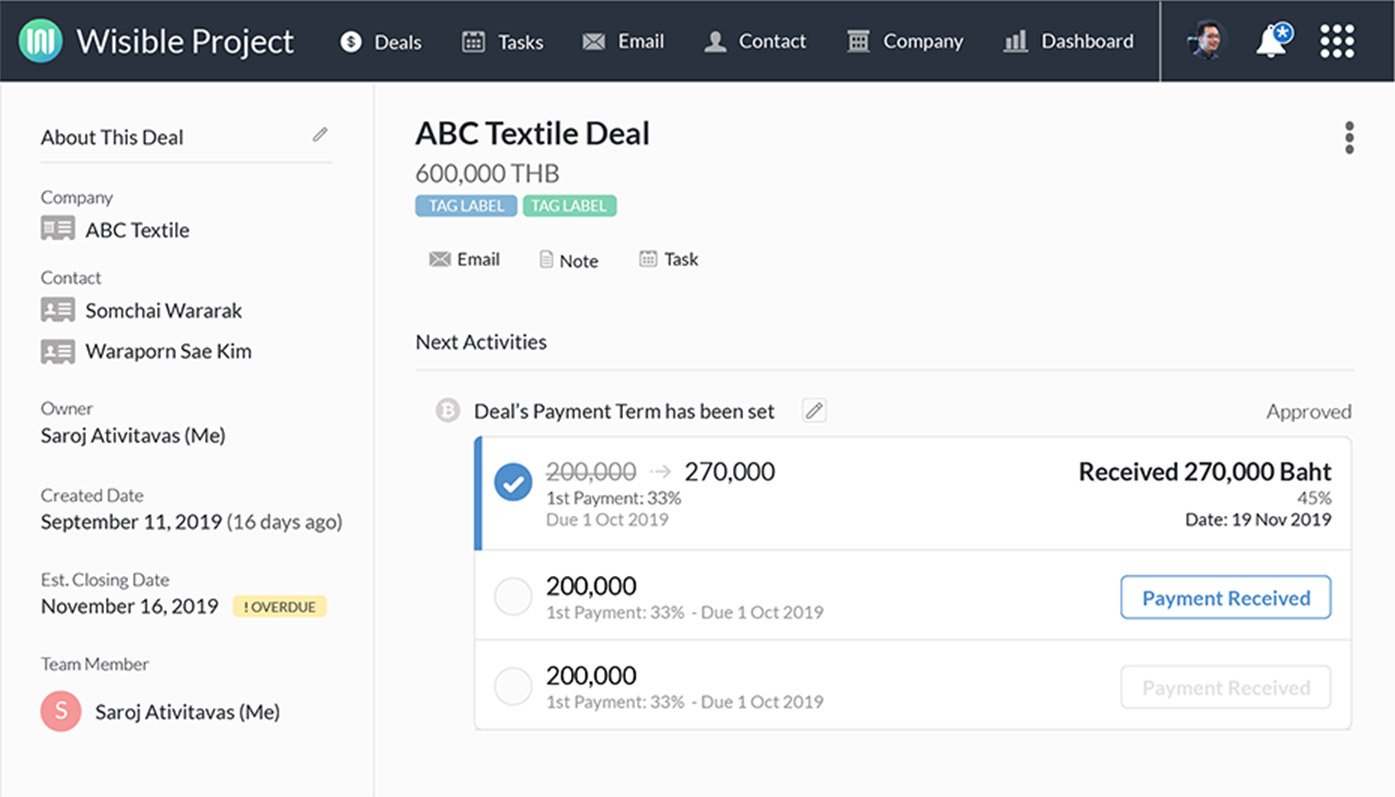Click Received 270,000 Baht text
Screen dimensions: 1395x797
(x=1205, y=471)
